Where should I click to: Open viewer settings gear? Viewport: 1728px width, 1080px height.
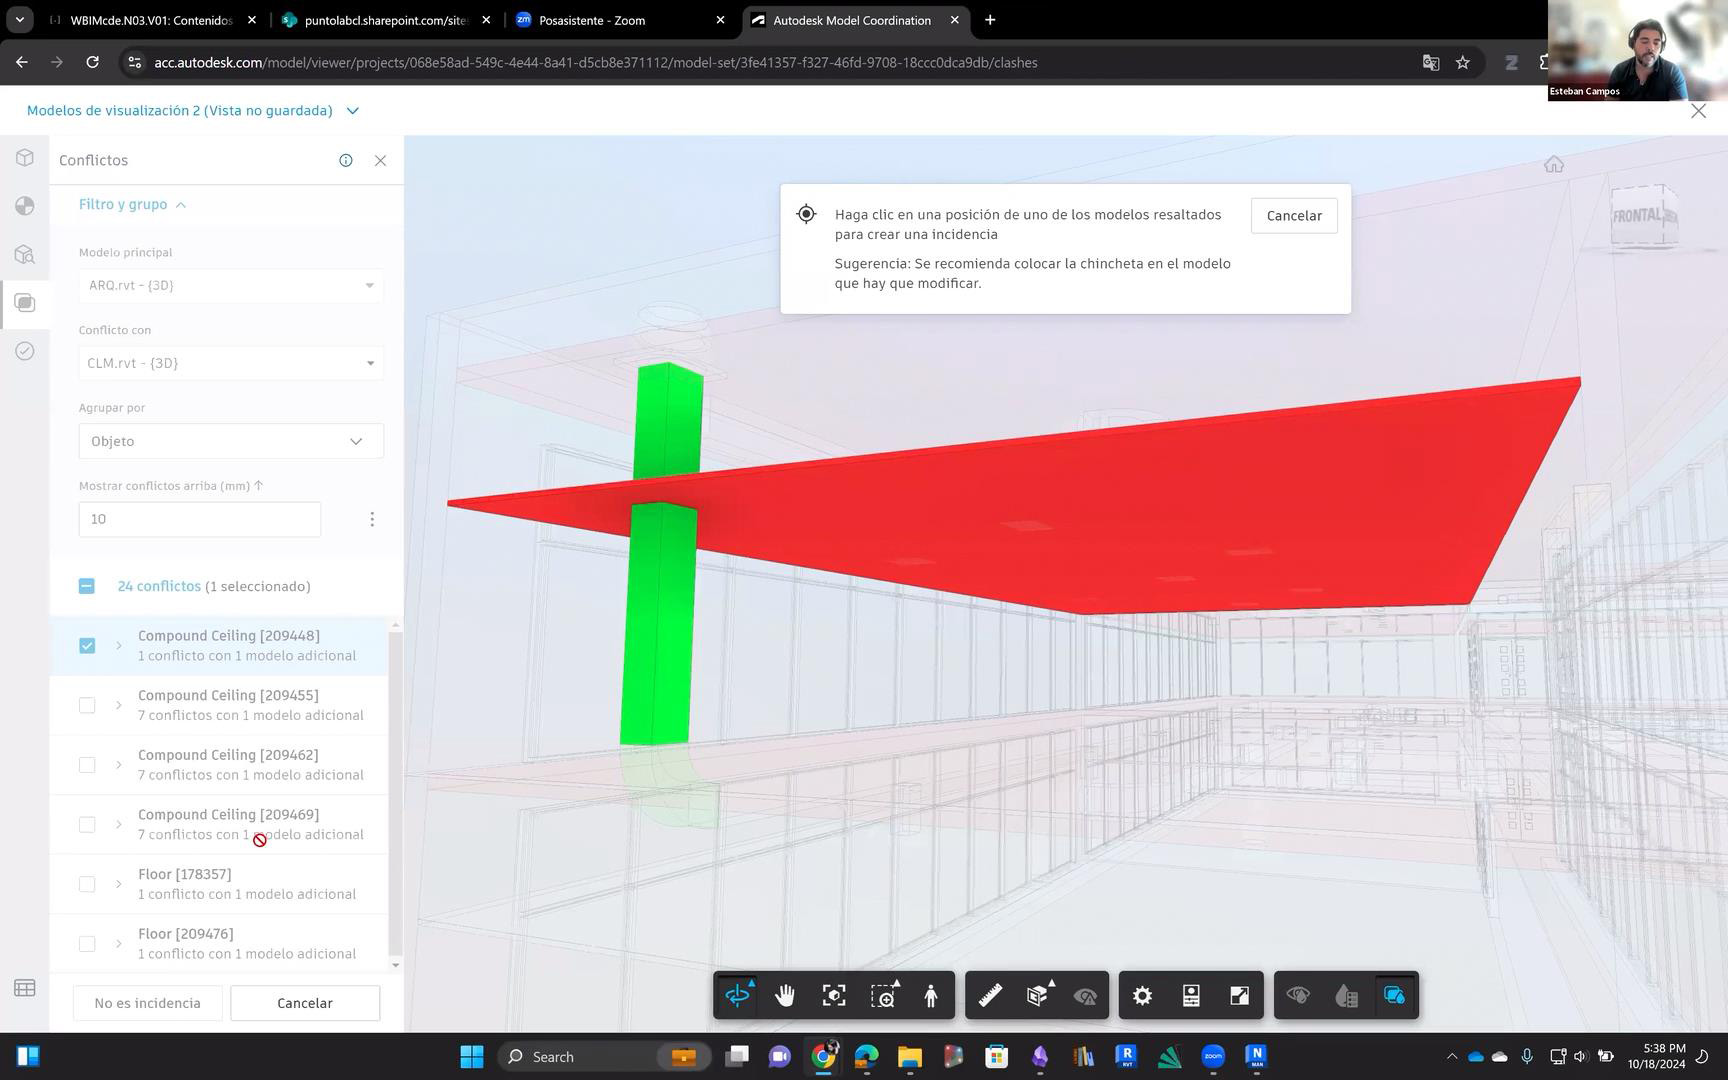tap(1142, 996)
